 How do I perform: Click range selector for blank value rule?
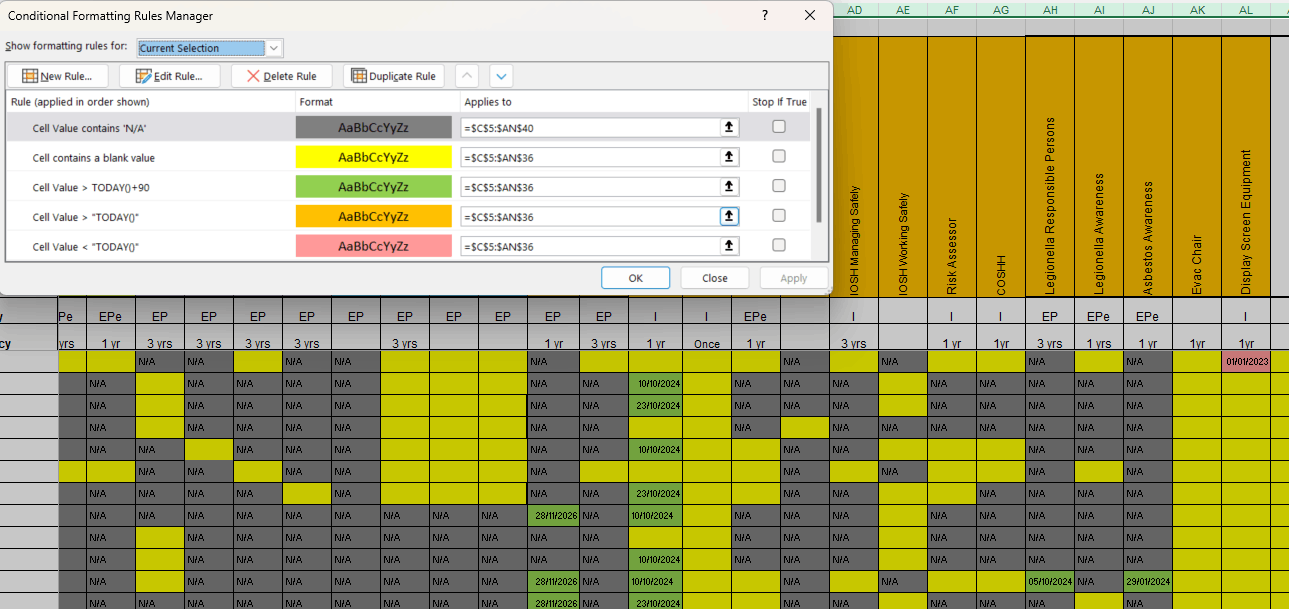[x=729, y=157]
